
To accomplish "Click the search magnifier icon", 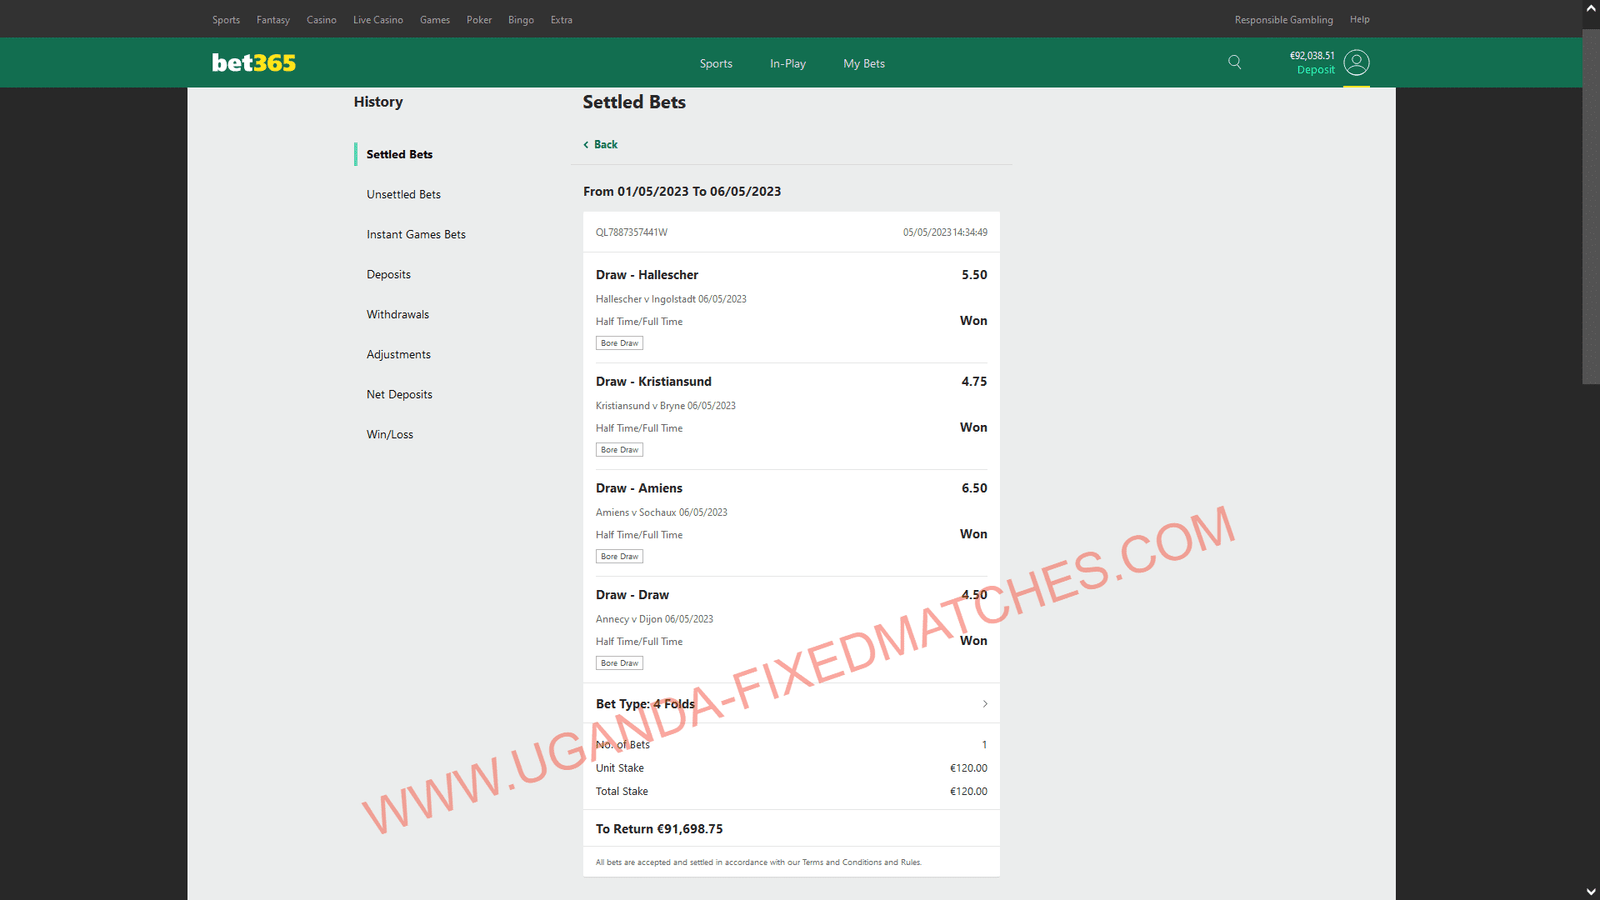I will [x=1235, y=62].
